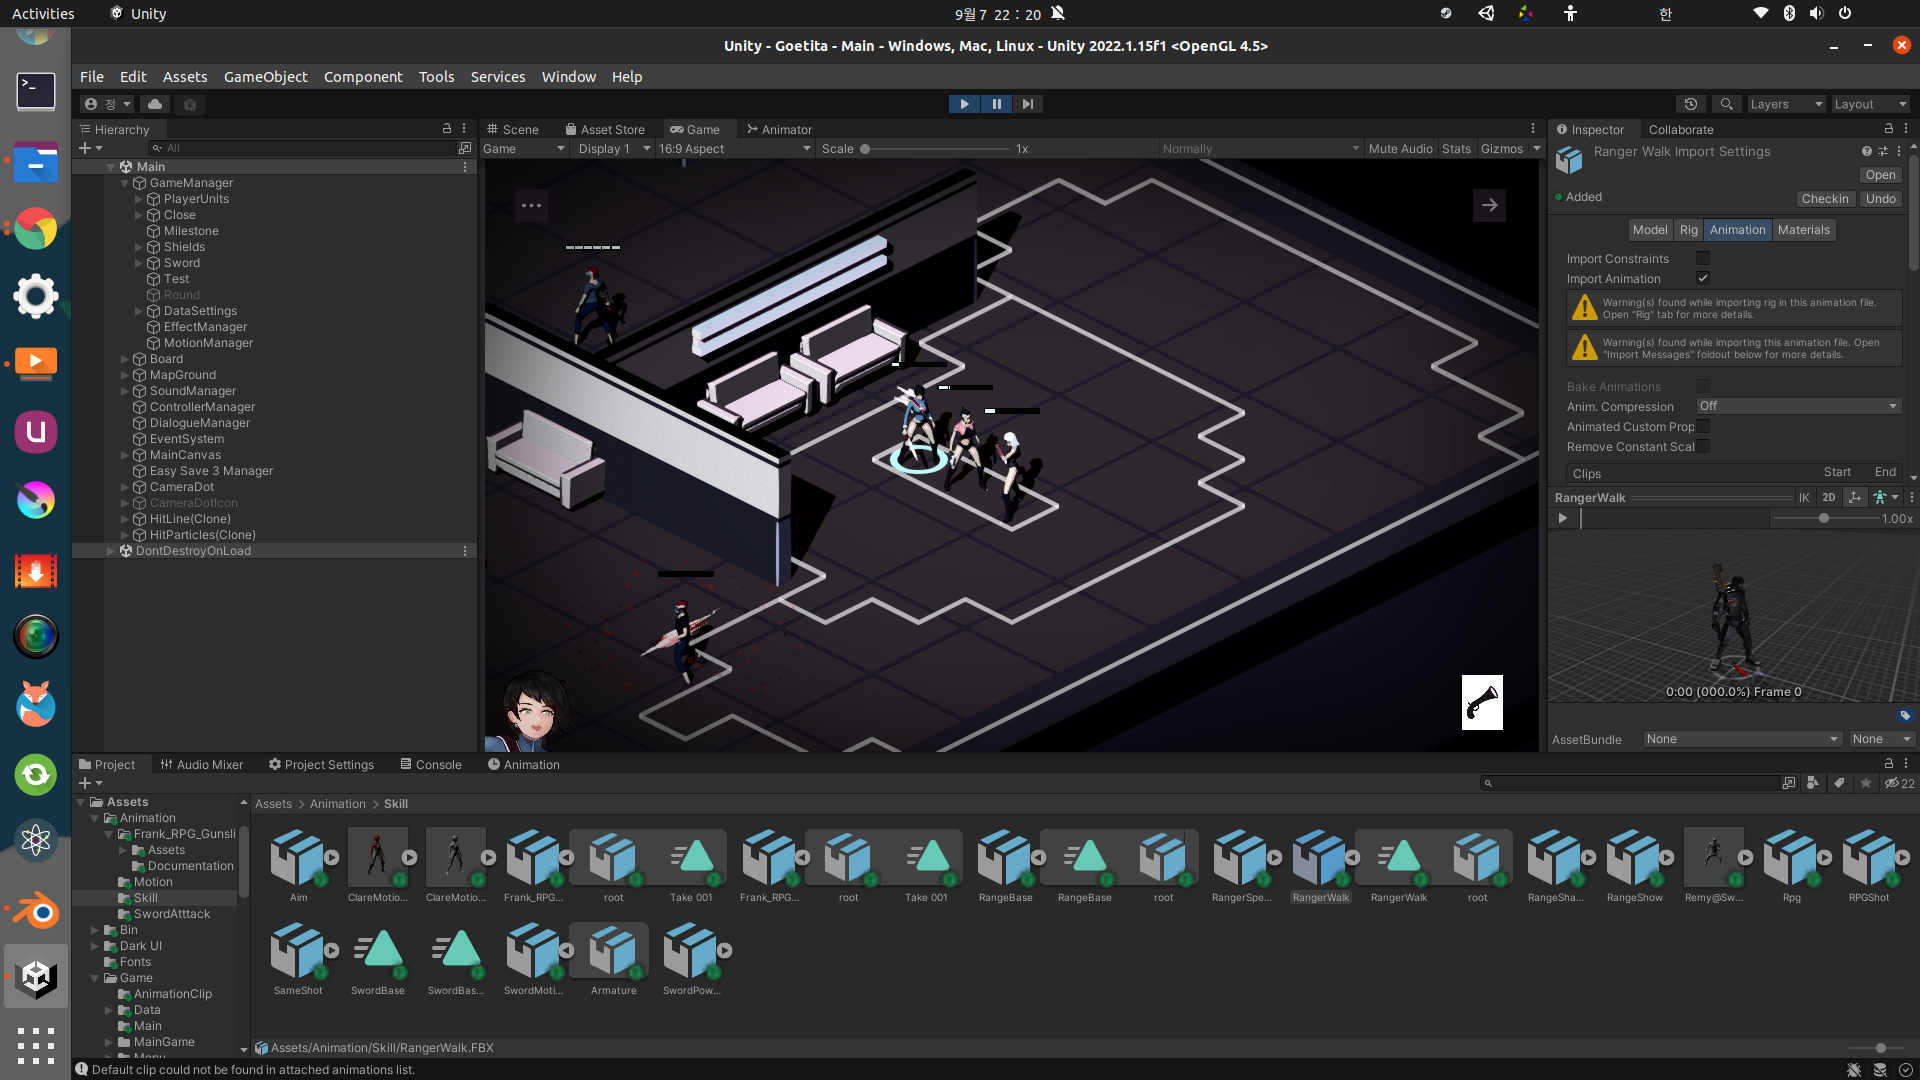Click the toolbar search magnifier icon
1920x1080 pixels.
click(x=1726, y=104)
